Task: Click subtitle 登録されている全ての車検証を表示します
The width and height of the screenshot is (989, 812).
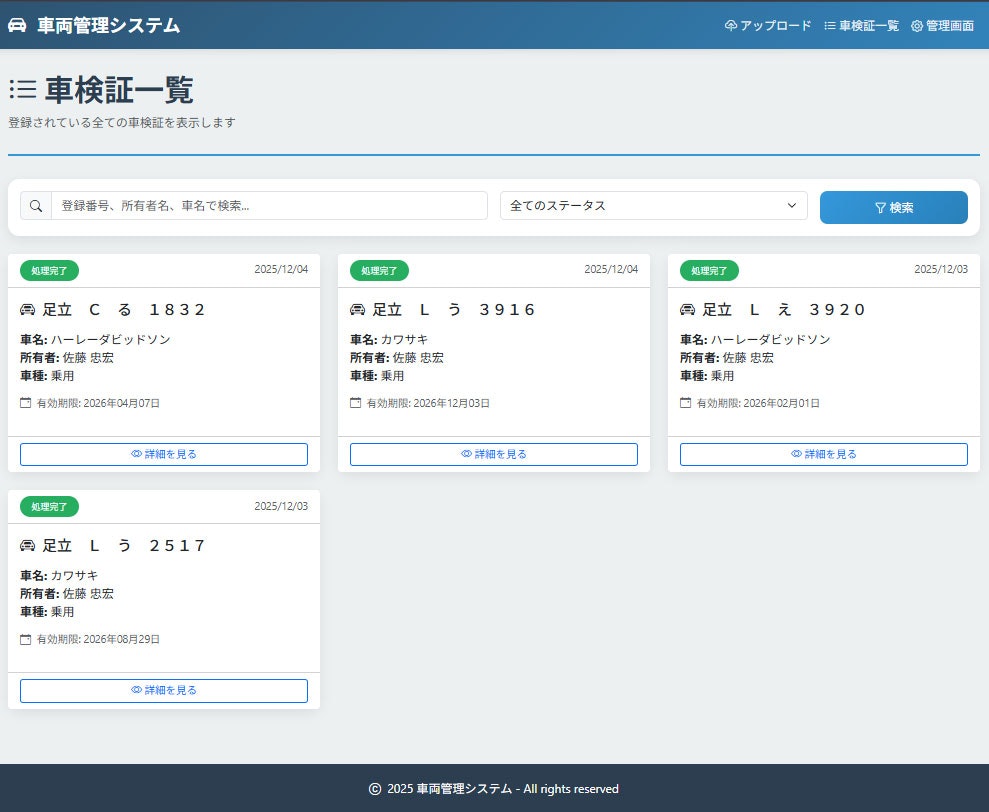Action: click(x=122, y=122)
